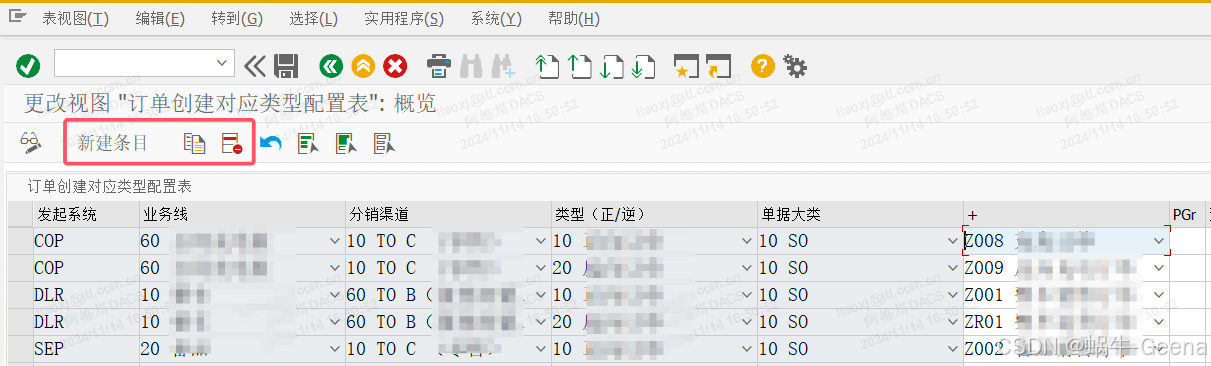Click the Find Next binoculars-plus icon
Image resolution: width=1211 pixels, height=366 pixels.
pos(503,67)
